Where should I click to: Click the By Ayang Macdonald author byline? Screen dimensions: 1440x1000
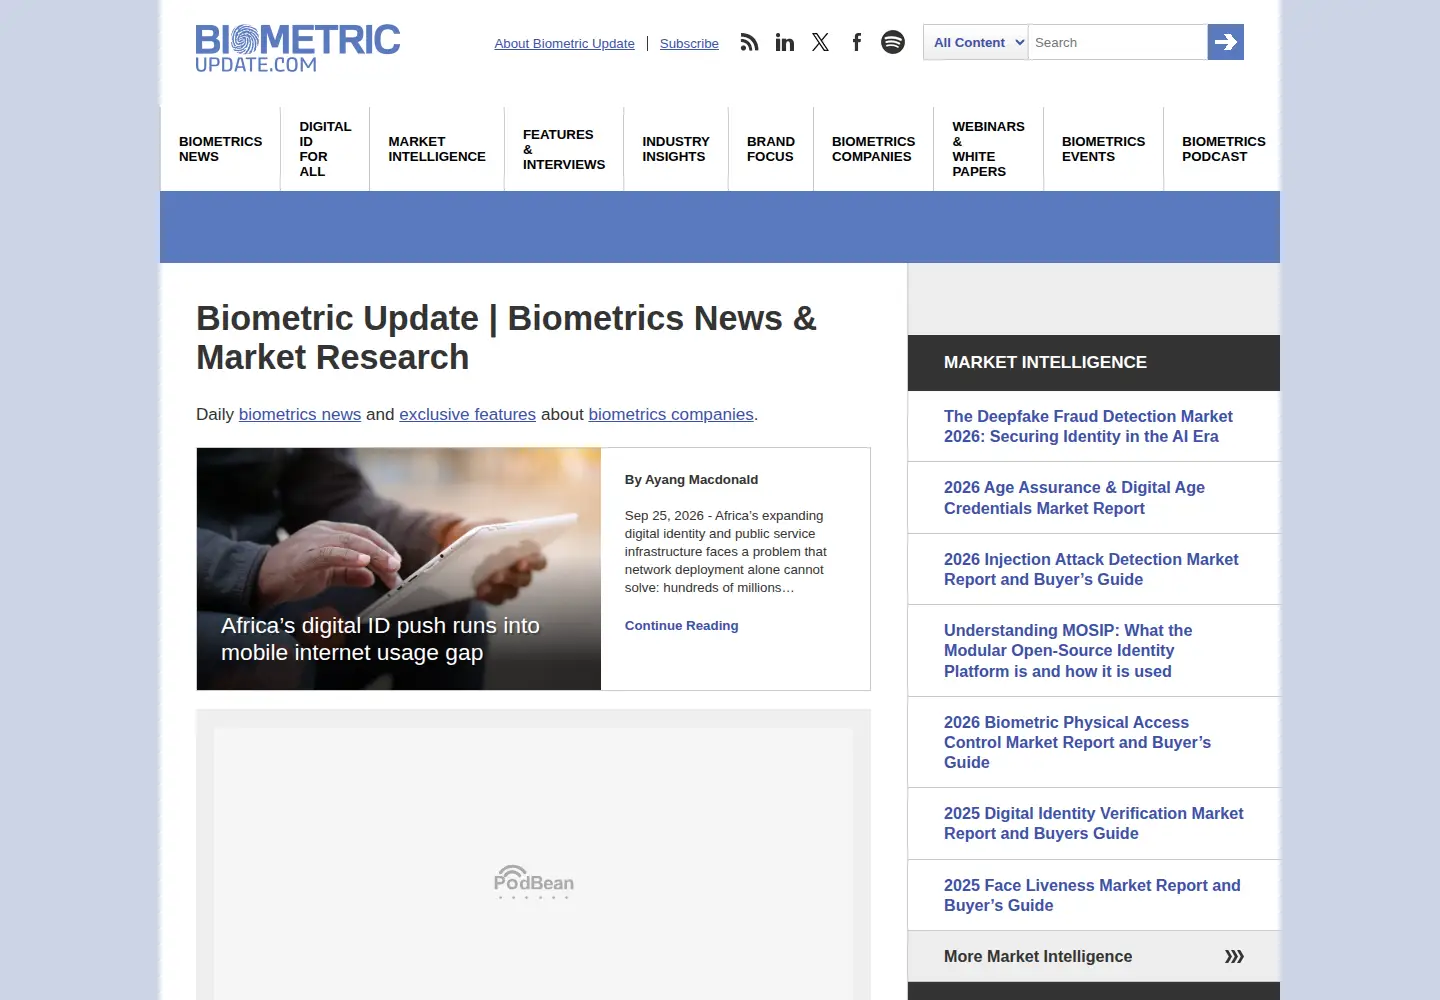click(x=691, y=480)
